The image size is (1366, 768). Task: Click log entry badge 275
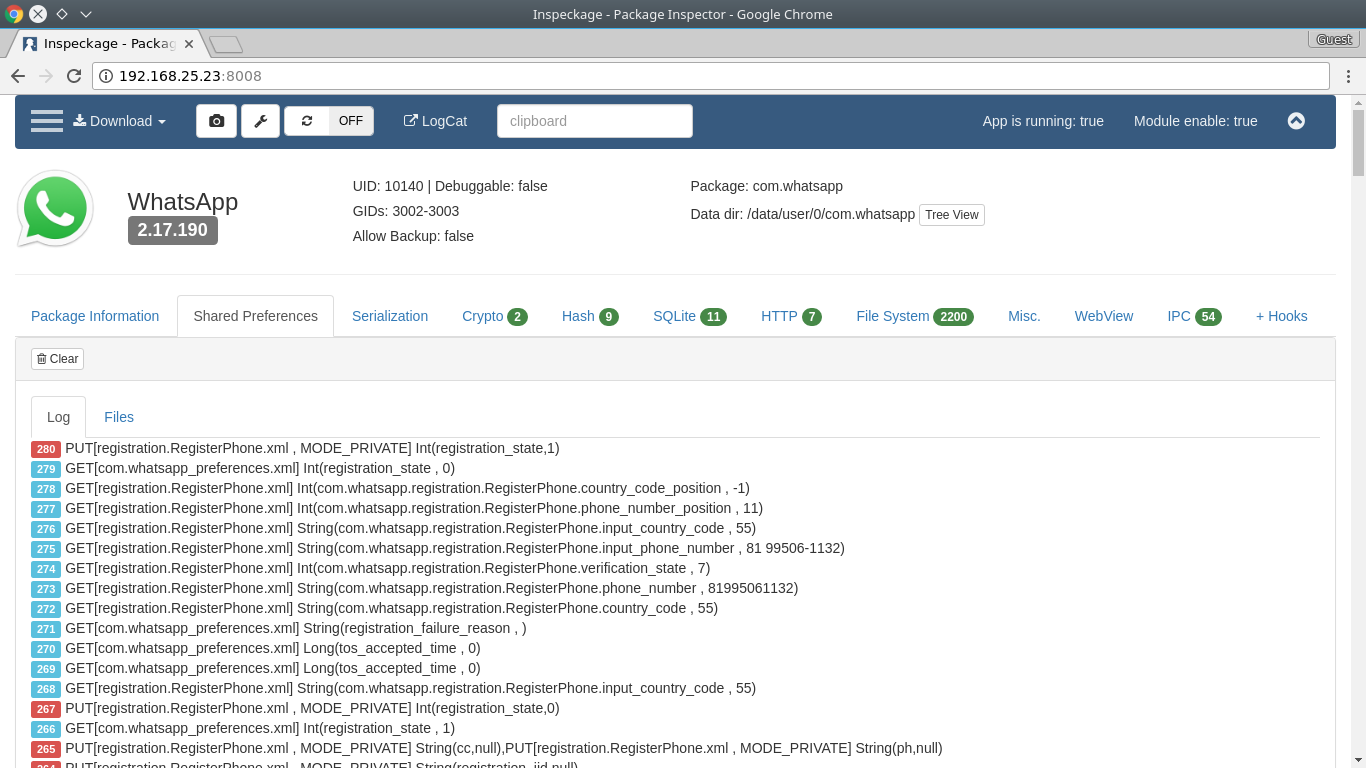pos(46,549)
